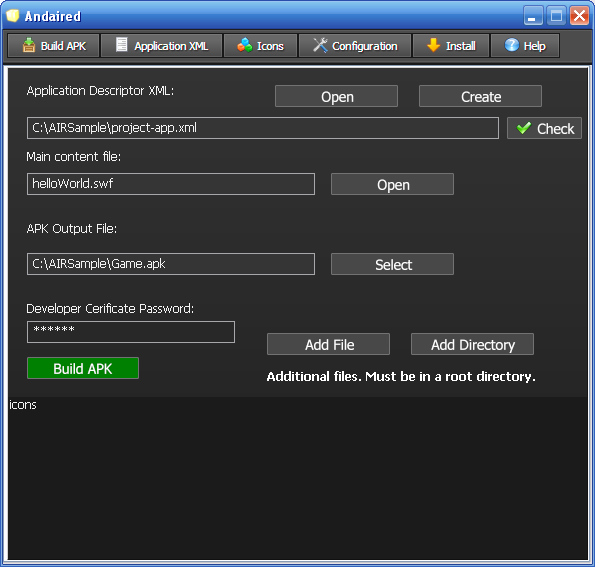595x567 pixels.
Task: Click the blue Help question mark icon
Action: 512,45
